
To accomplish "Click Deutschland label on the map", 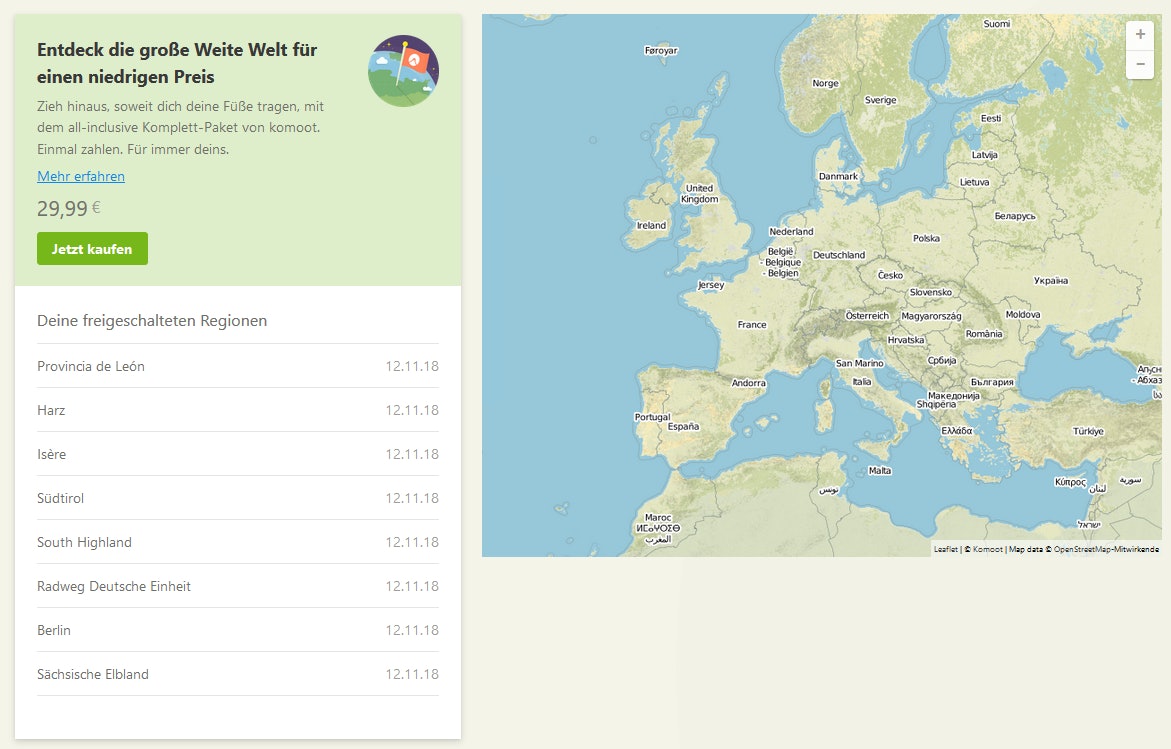I will (x=839, y=255).
